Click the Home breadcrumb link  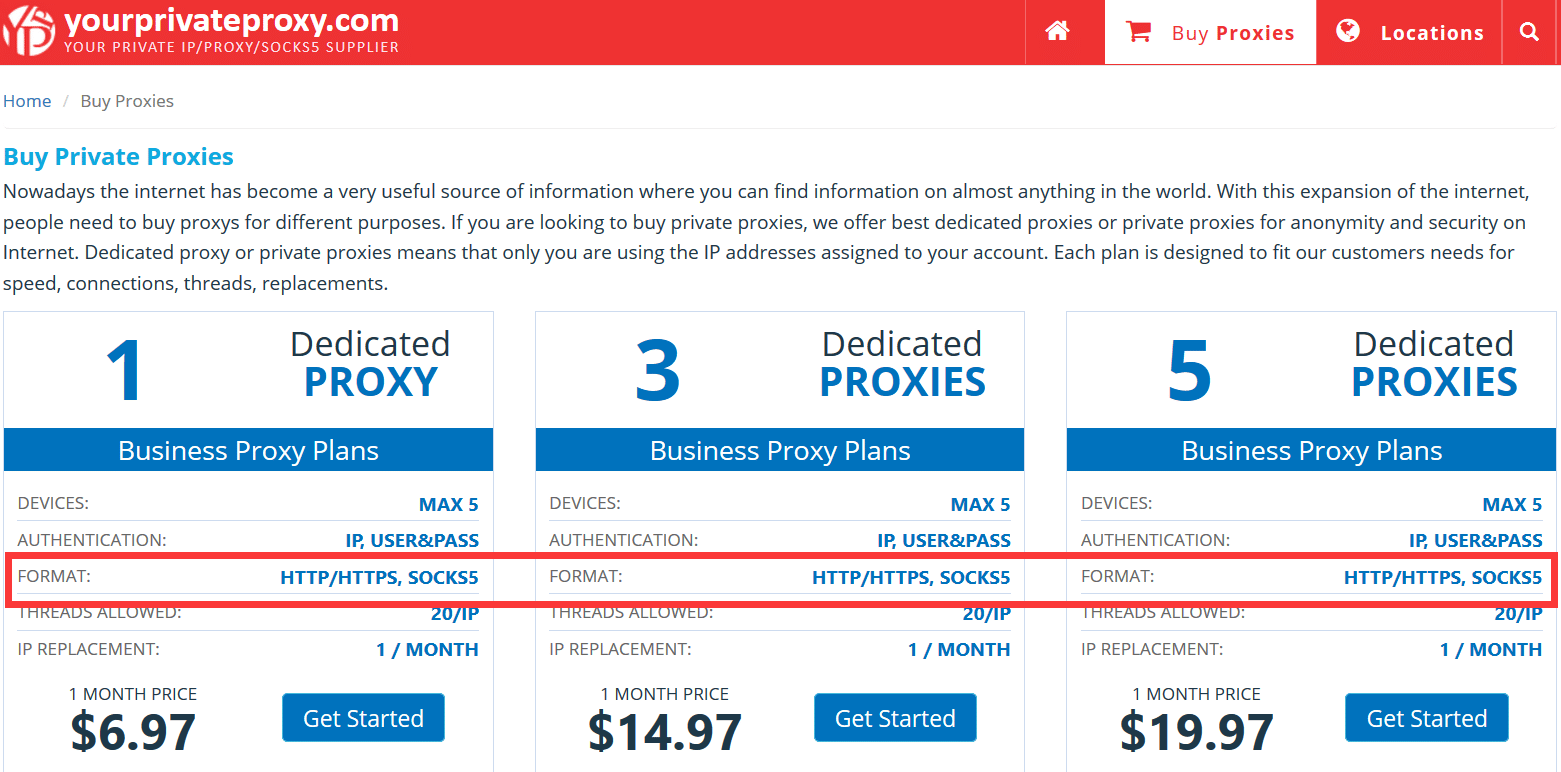(27, 101)
